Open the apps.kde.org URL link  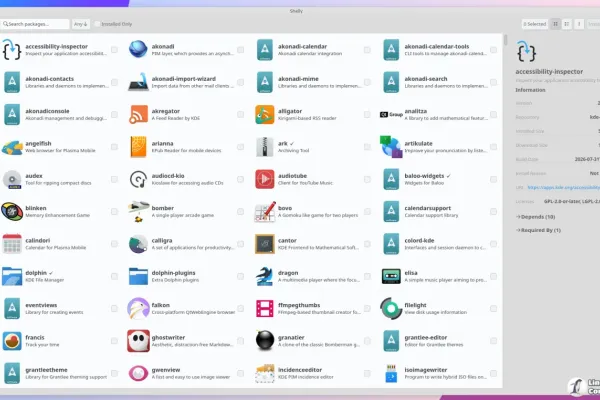coord(563,188)
